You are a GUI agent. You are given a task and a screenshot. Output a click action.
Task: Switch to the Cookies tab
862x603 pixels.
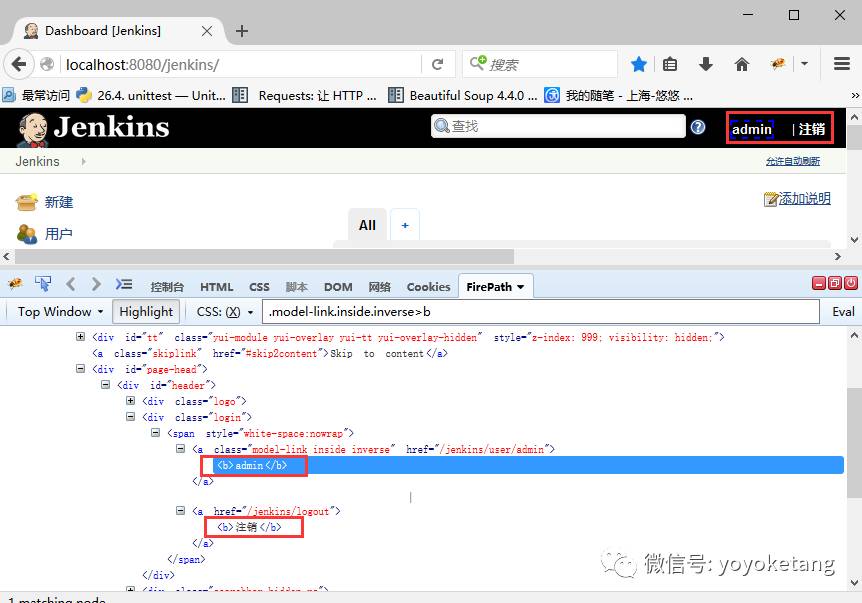click(x=428, y=287)
